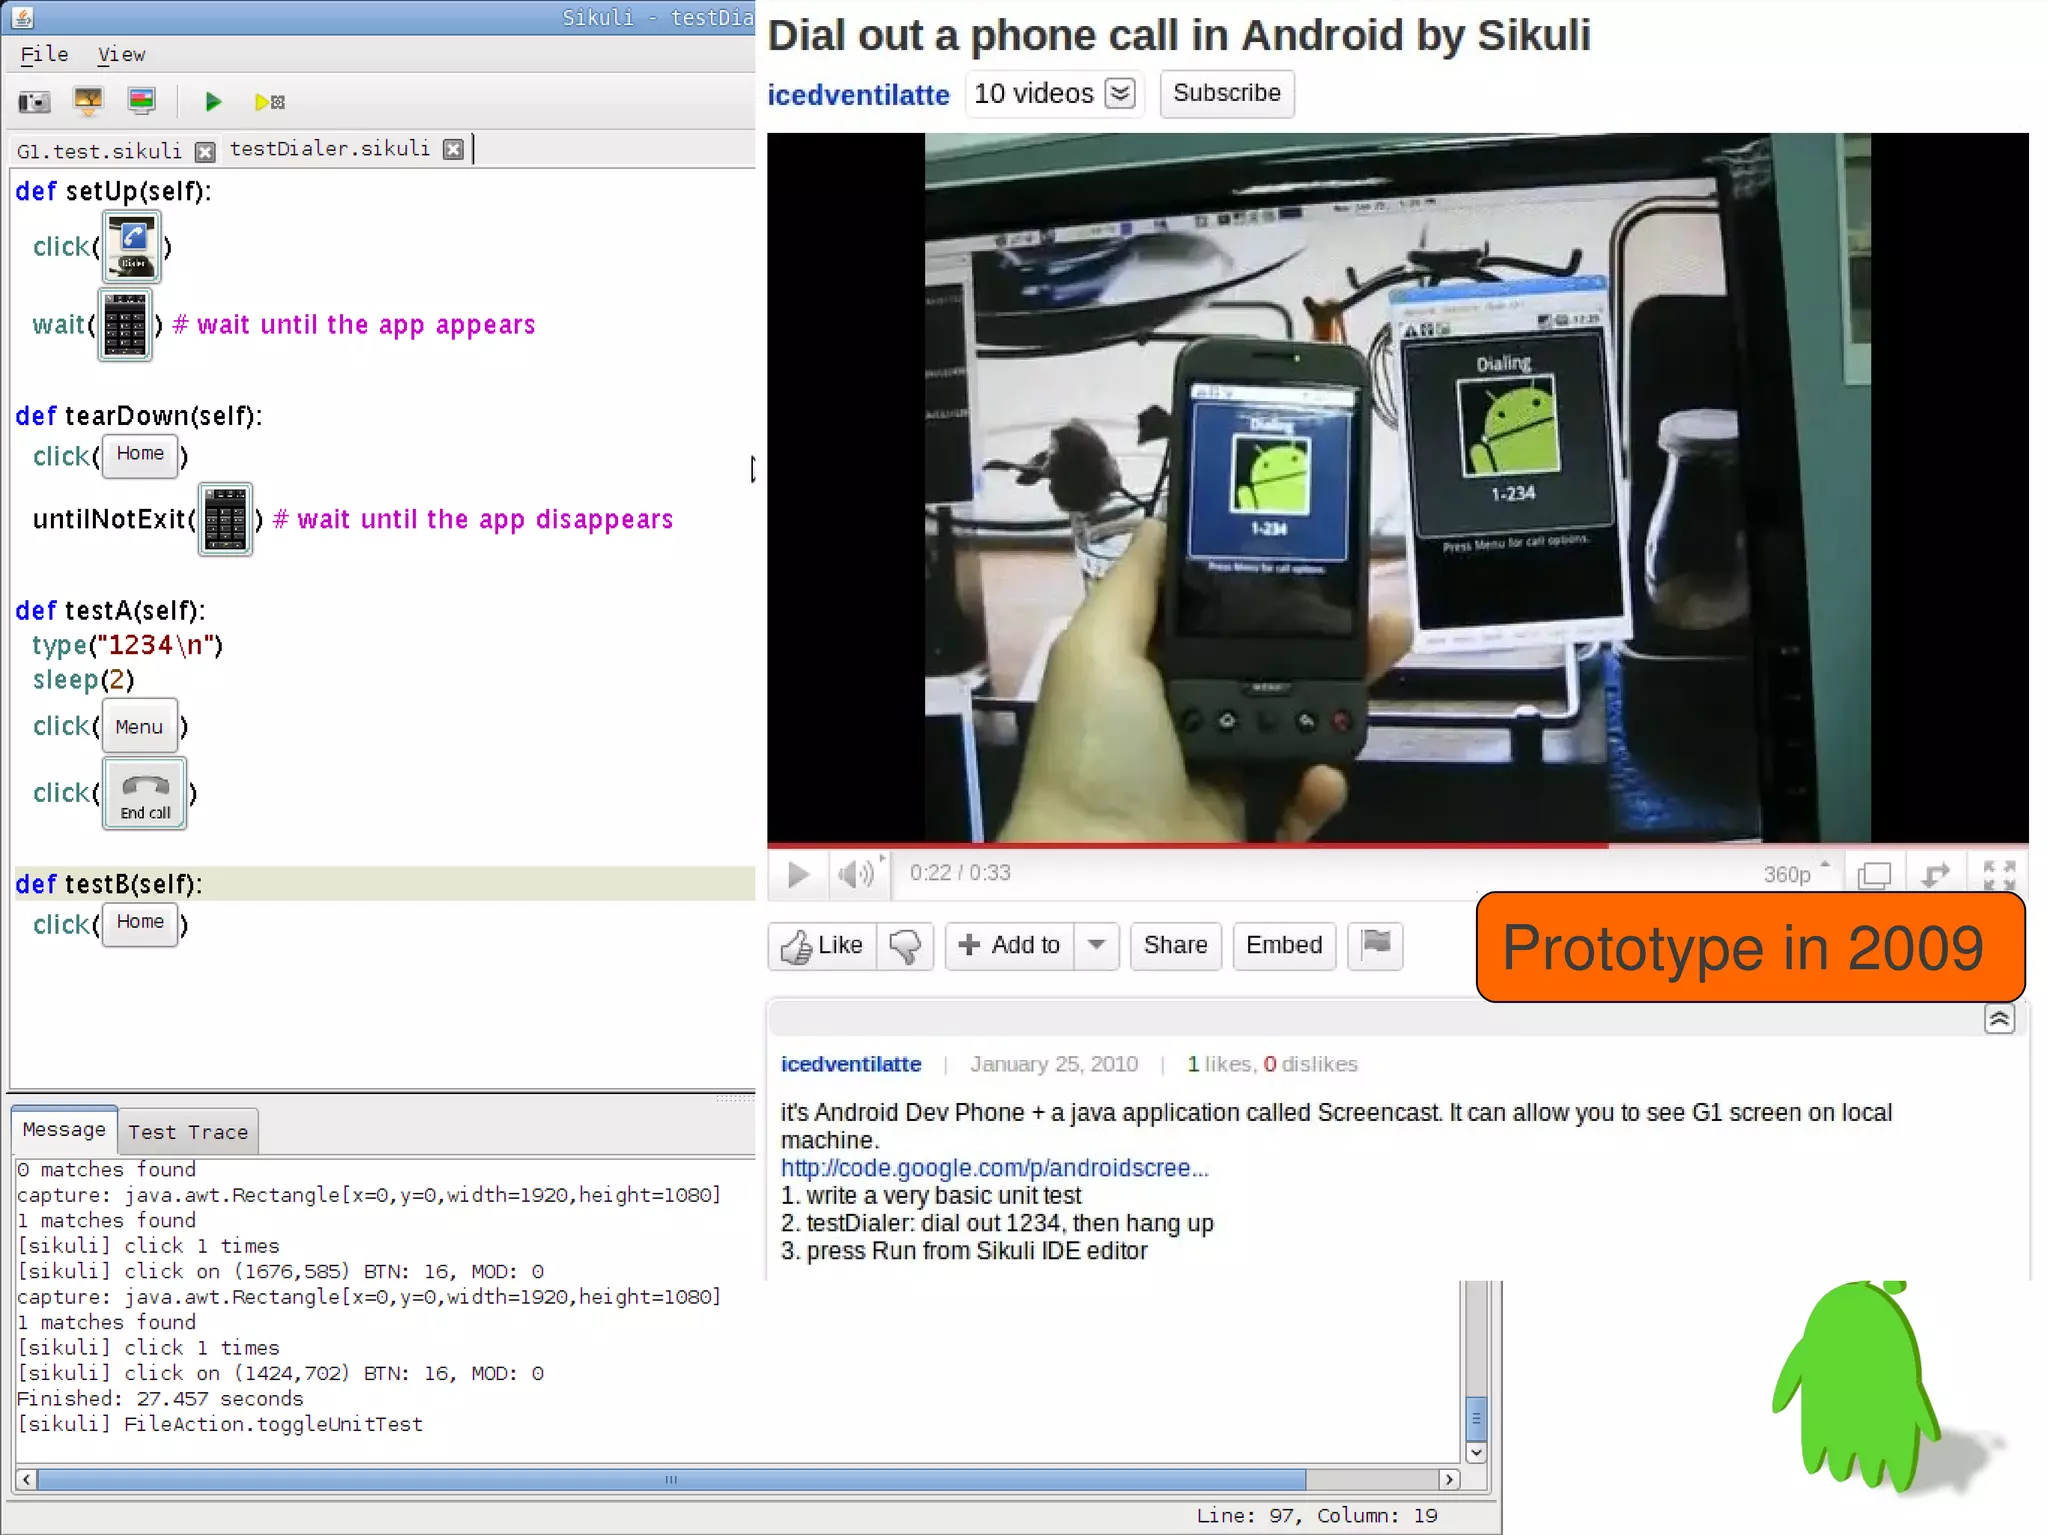Expand the 10 videos dropdown
2048x1535 pixels.
(x=1120, y=94)
